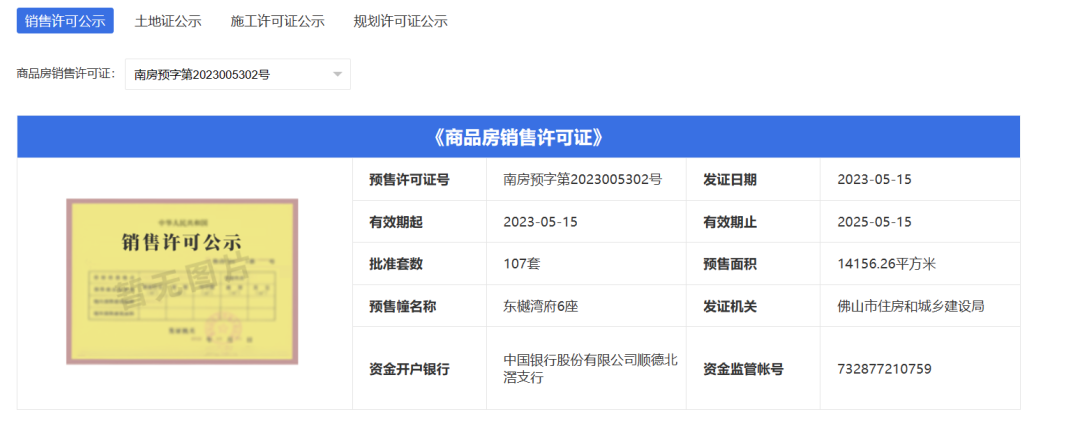Click the account number 732877210759
The height and width of the screenshot is (428, 1080).
884,369
